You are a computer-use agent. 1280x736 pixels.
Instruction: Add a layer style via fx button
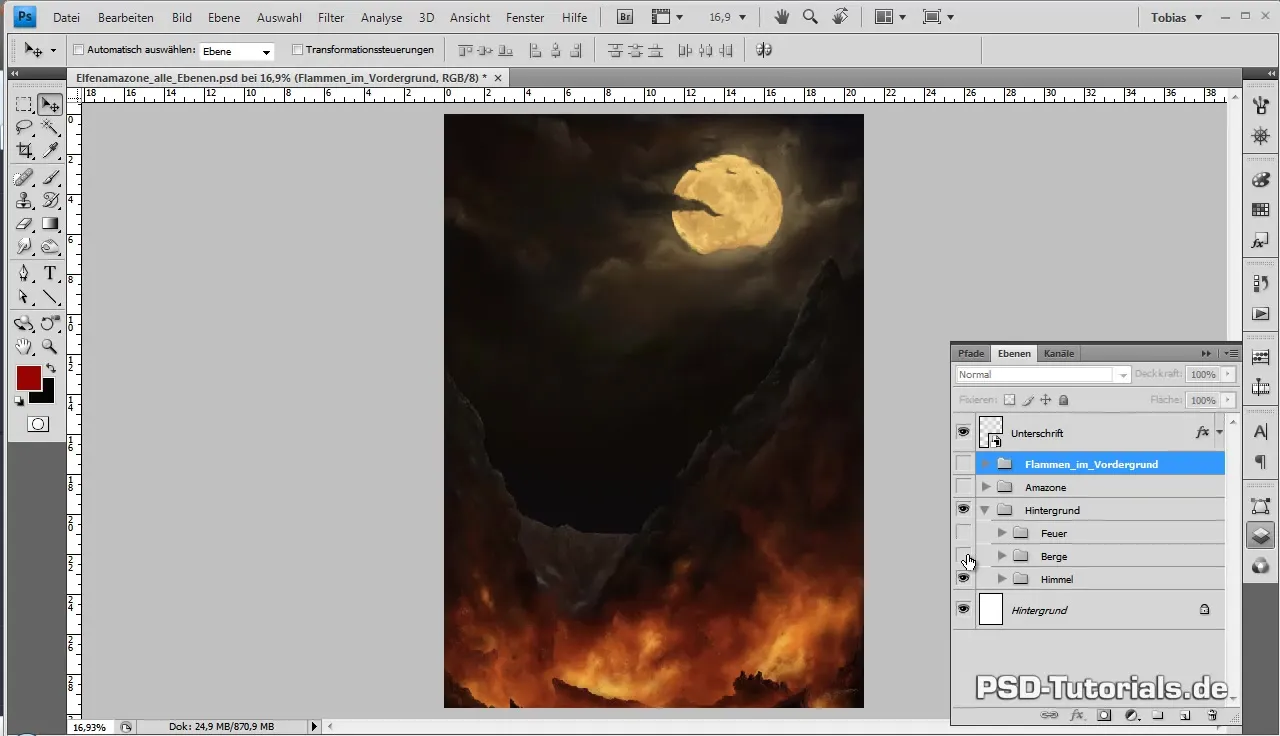[1077, 715]
